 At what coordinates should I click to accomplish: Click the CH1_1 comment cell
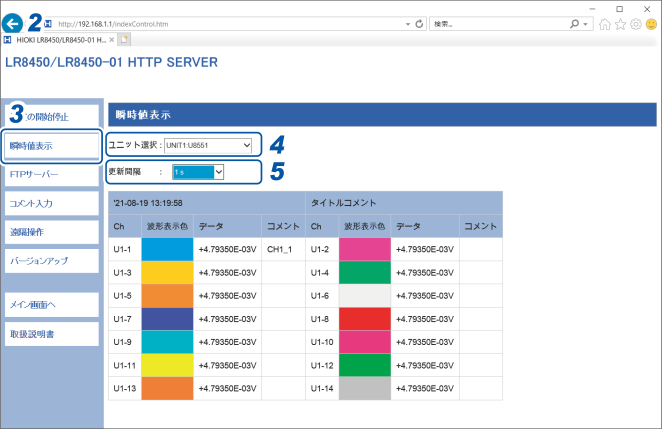[283, 249]
